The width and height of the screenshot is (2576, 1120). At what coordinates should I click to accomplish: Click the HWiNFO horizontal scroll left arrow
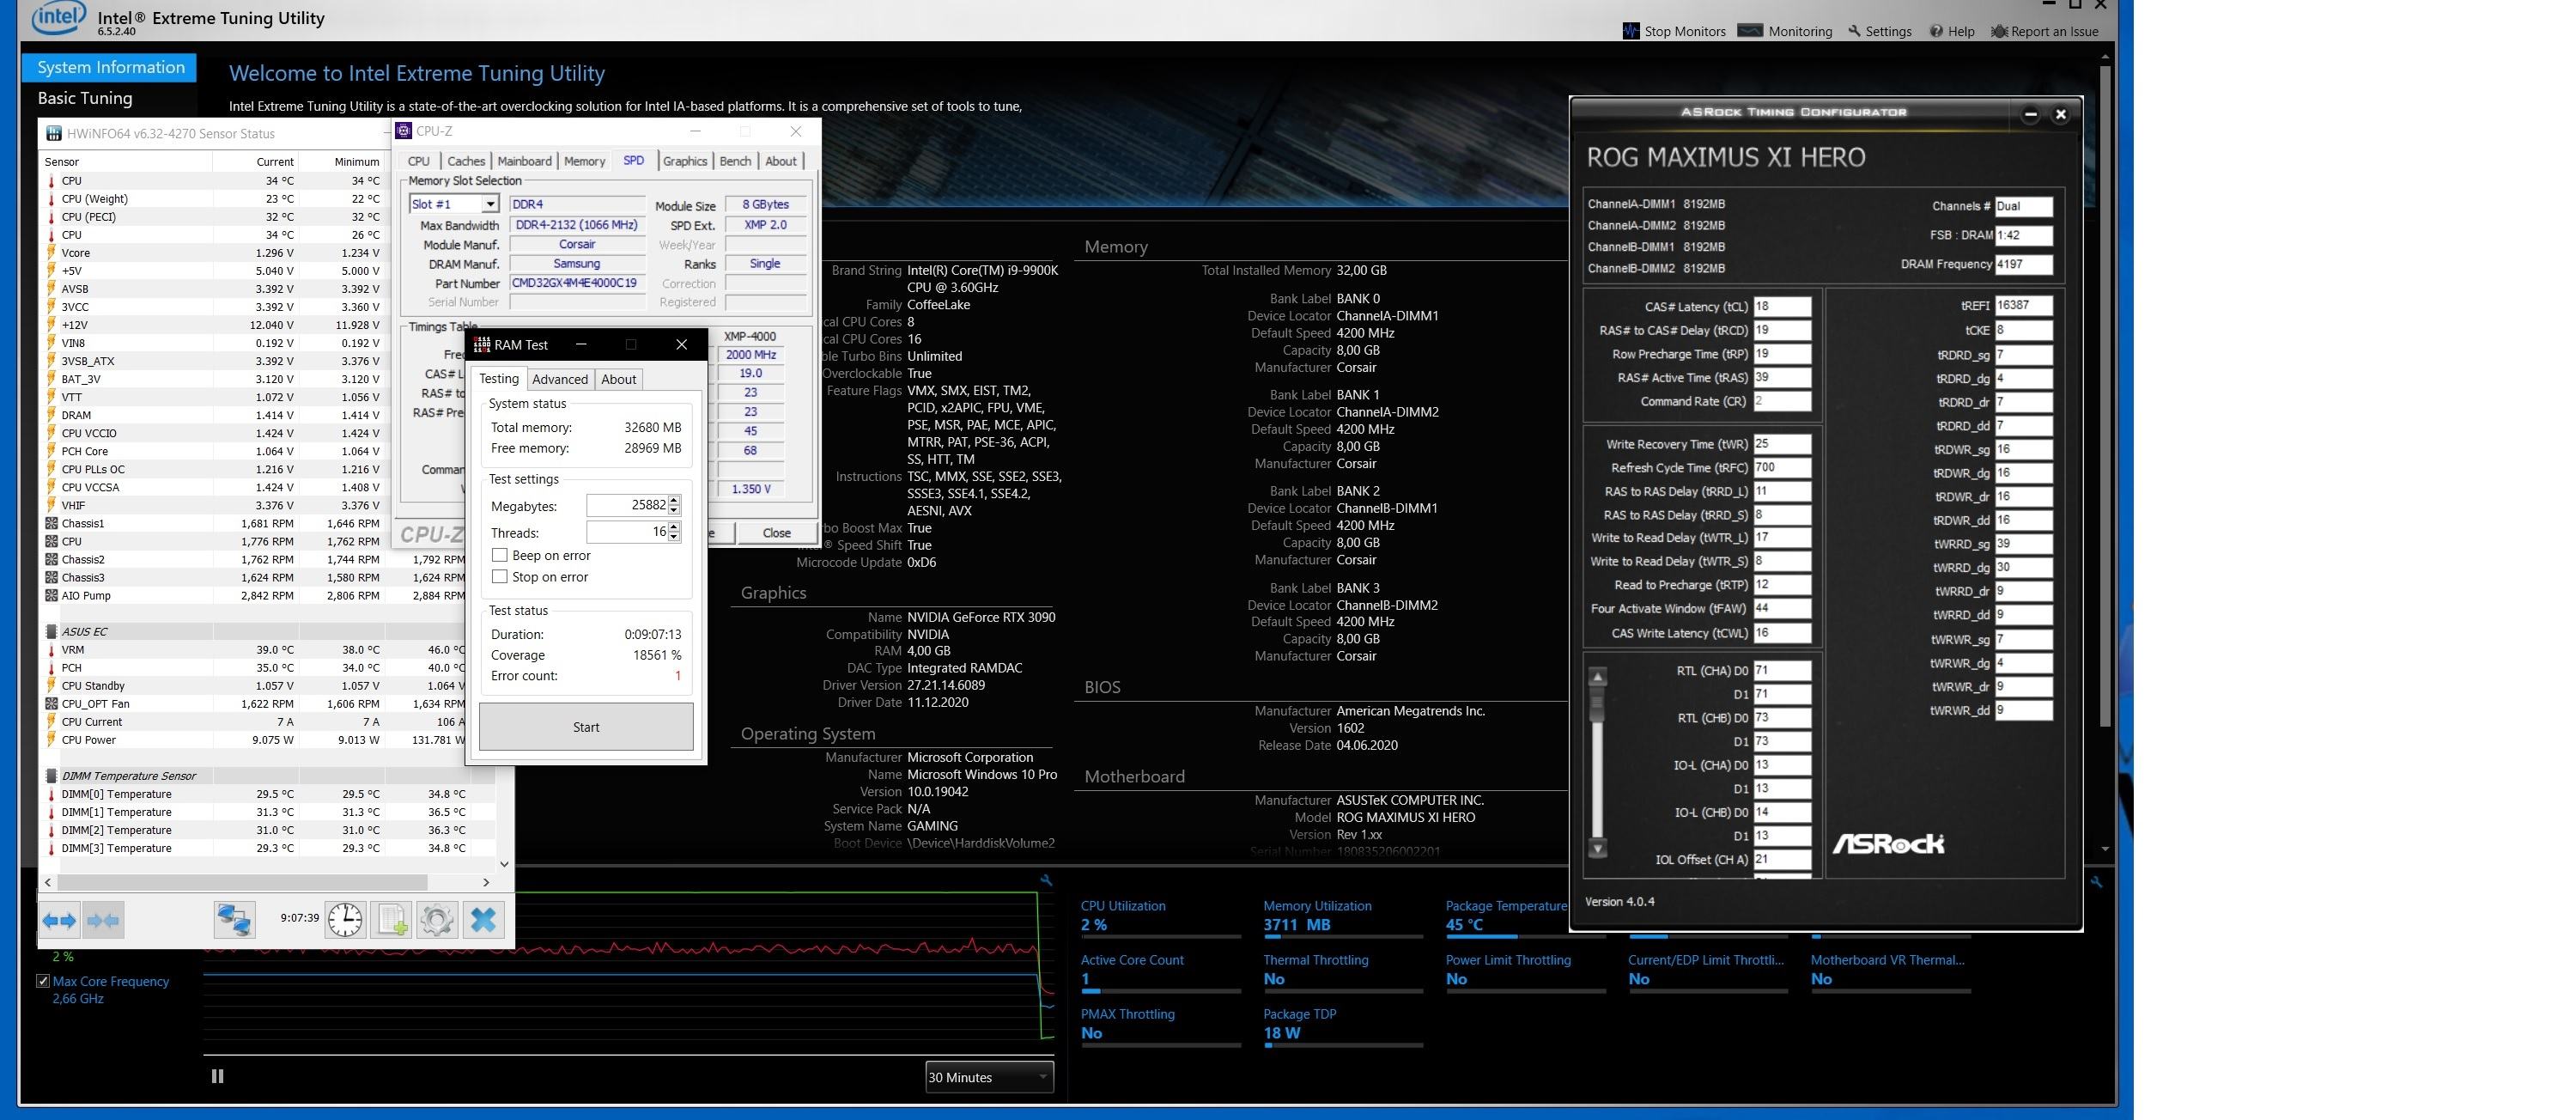[x=49, y=882]
